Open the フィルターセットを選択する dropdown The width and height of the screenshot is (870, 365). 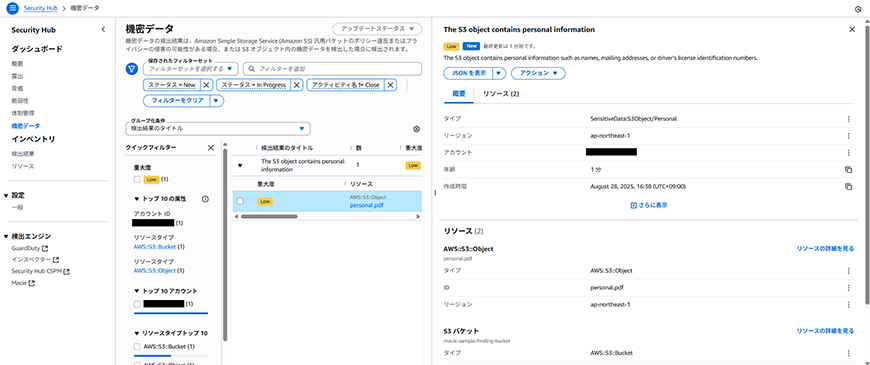coord(191,69)
